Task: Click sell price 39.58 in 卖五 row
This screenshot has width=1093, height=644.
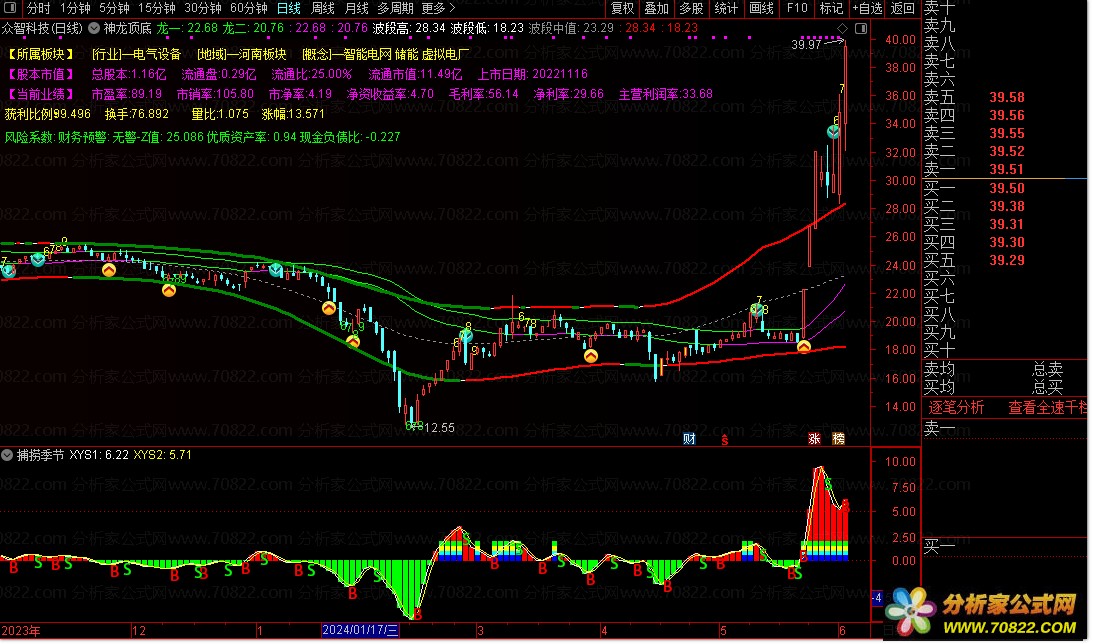Action: tap(1007, 98)
